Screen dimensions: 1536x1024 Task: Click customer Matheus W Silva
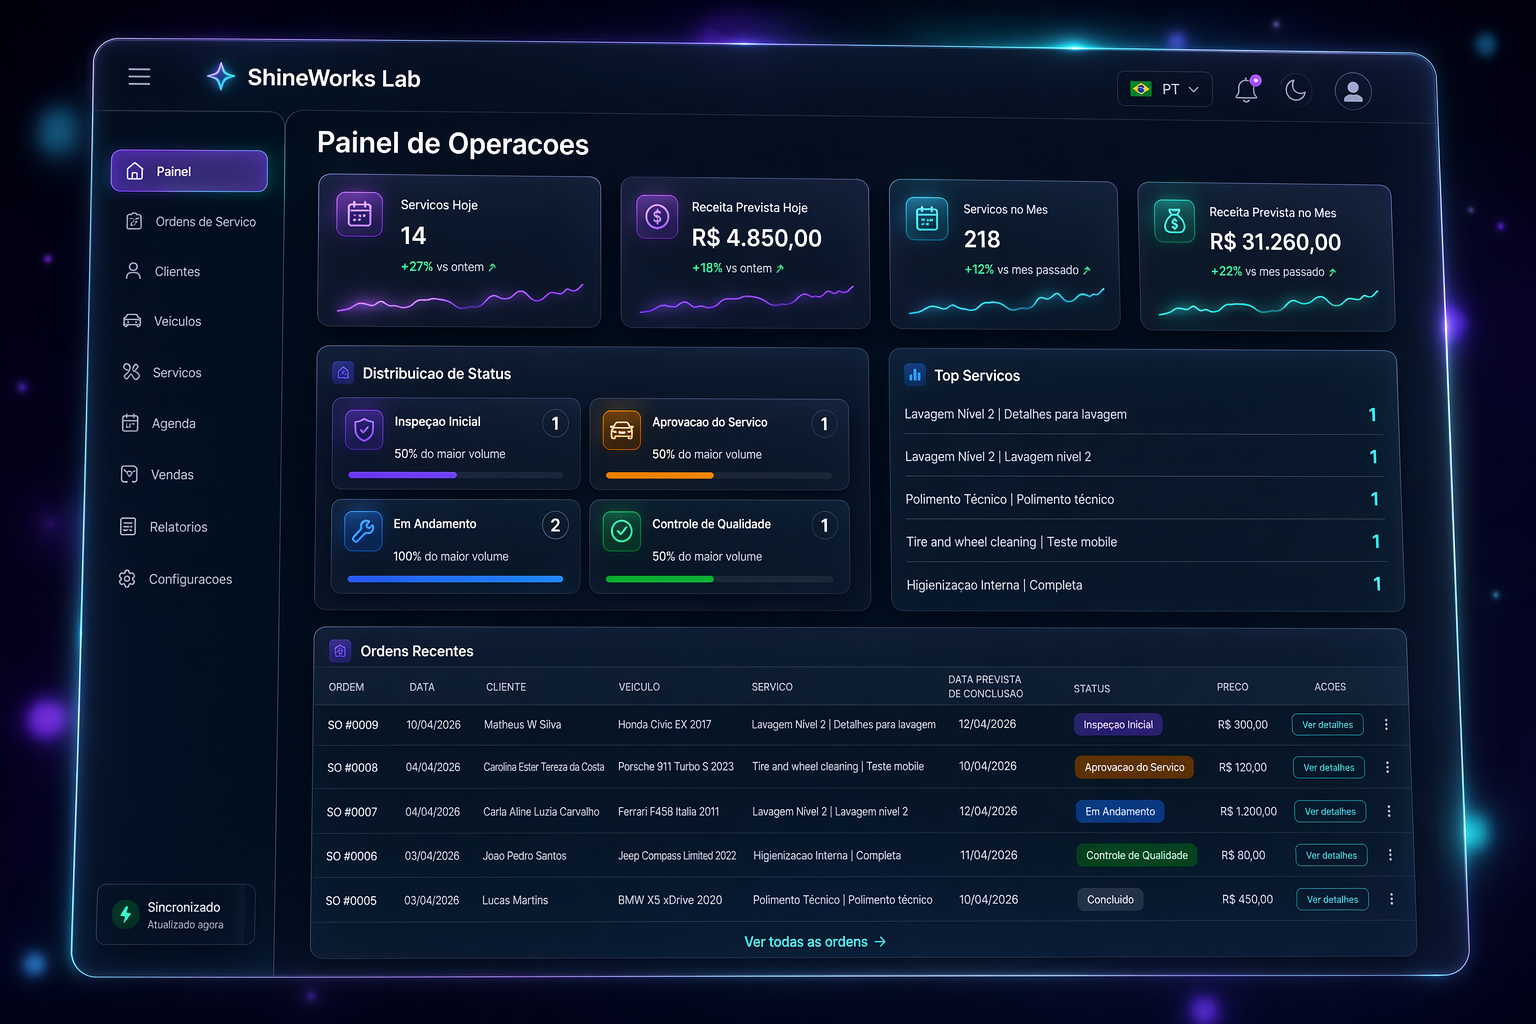click(x=522, y=725)
